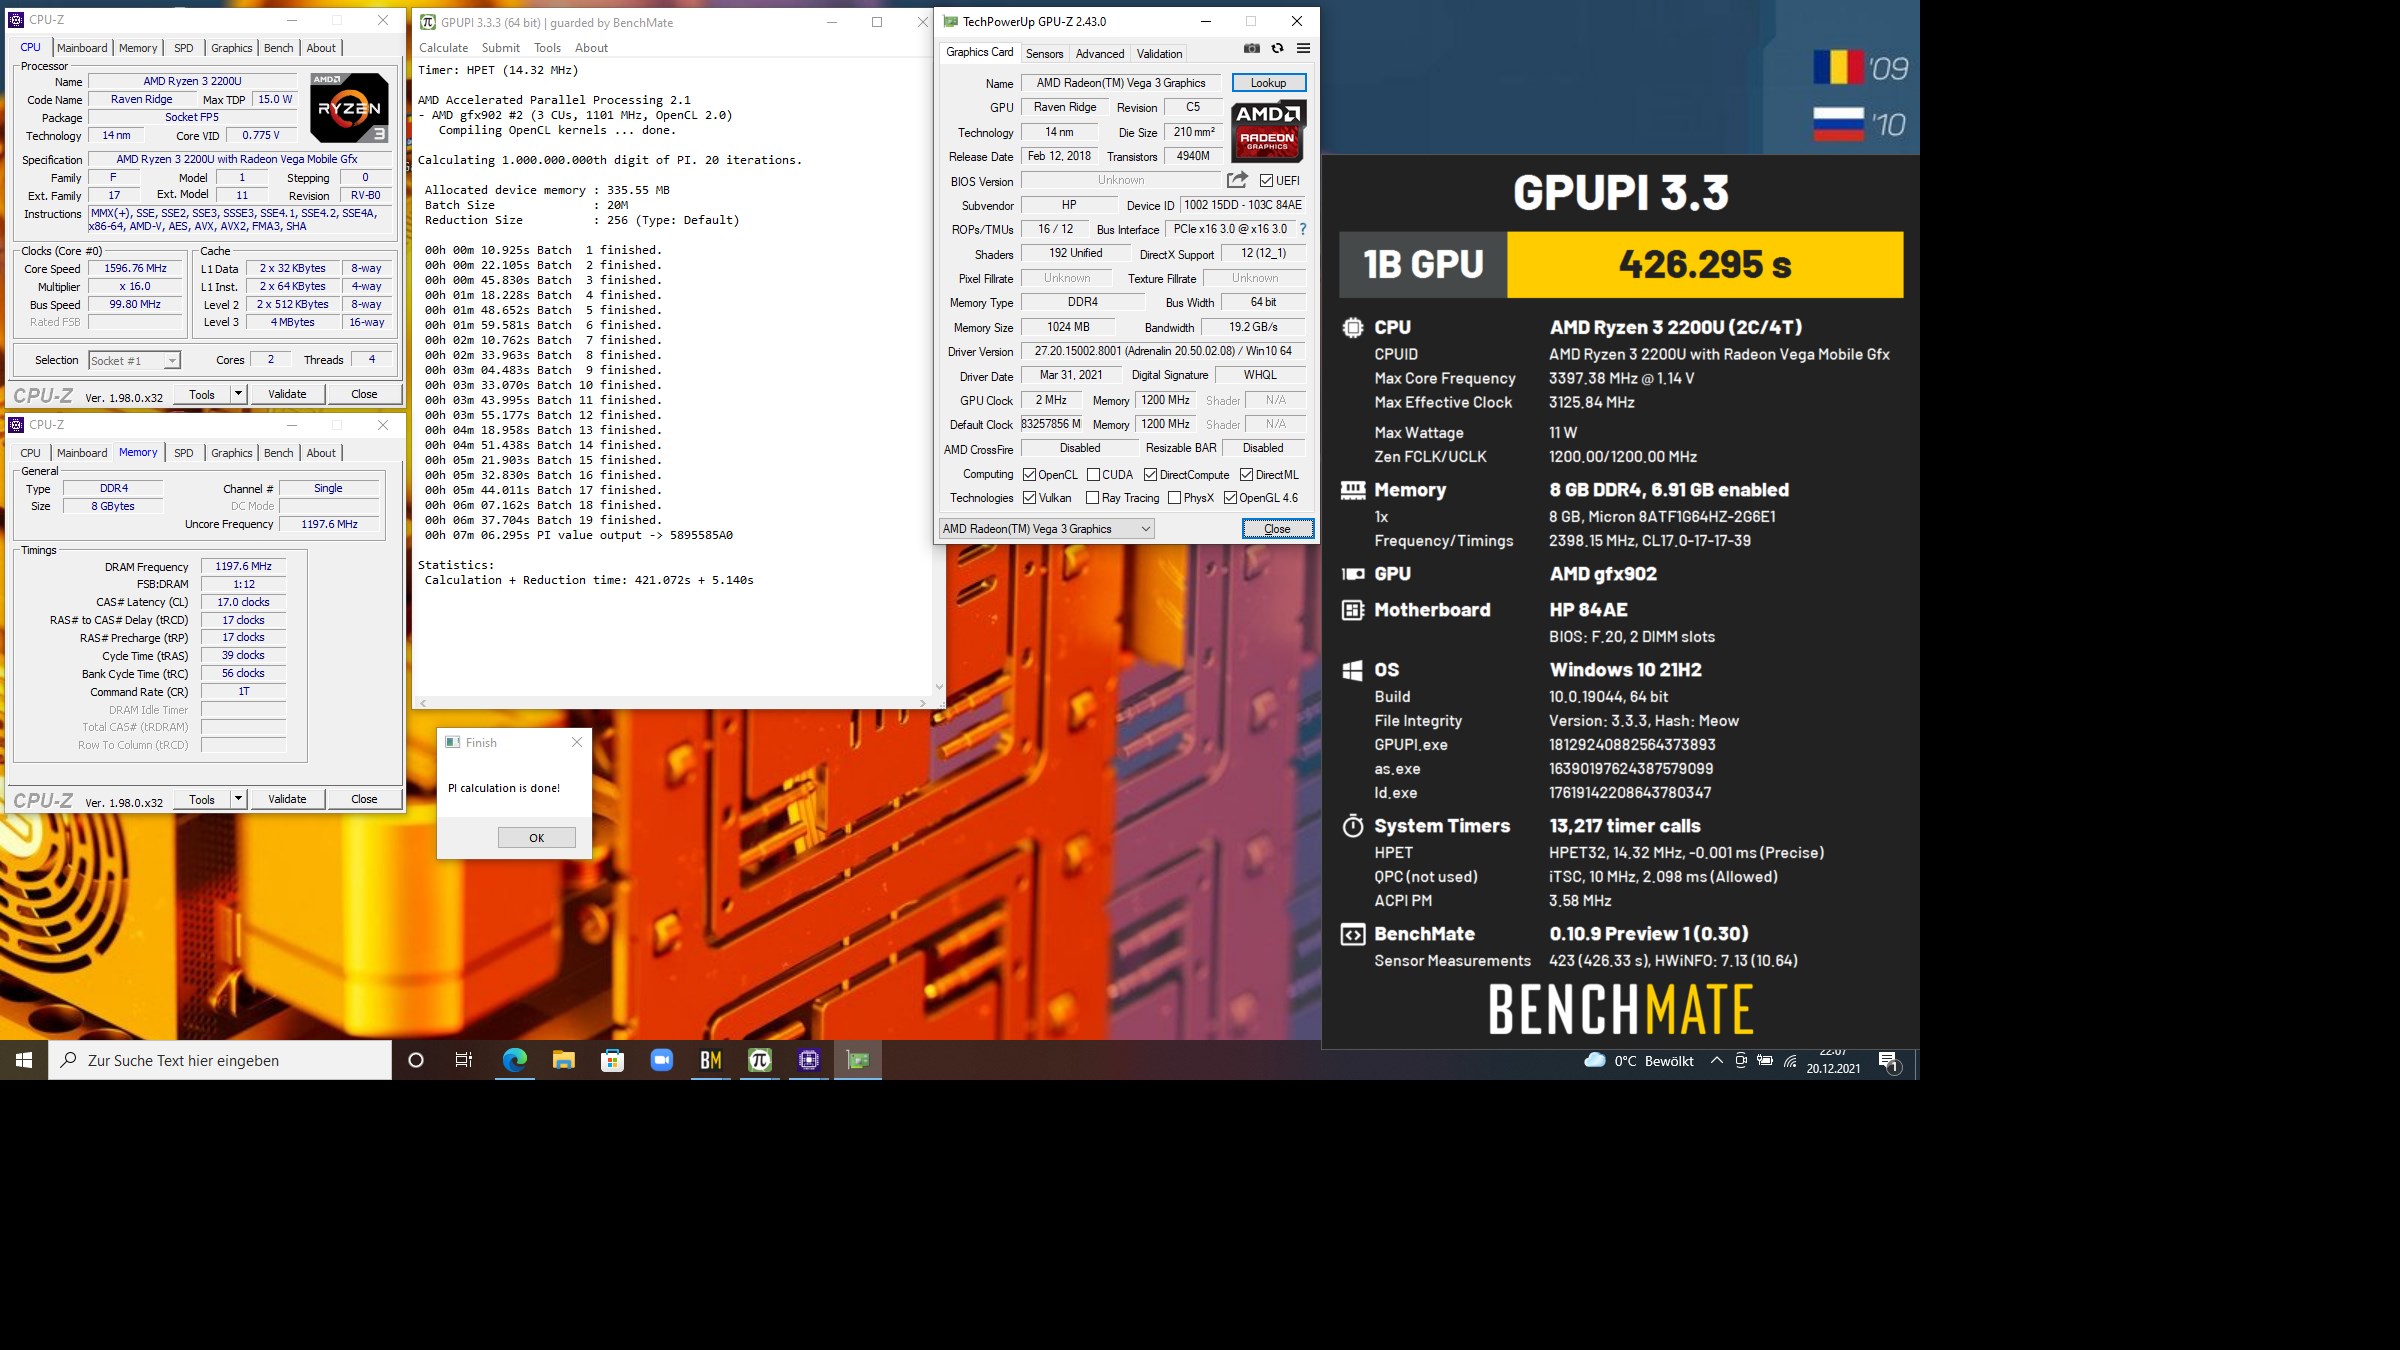This screenshot has height=1350, width=2400.
Task: Click the weather cloud tray icon
Action: pos(1595,1060)
